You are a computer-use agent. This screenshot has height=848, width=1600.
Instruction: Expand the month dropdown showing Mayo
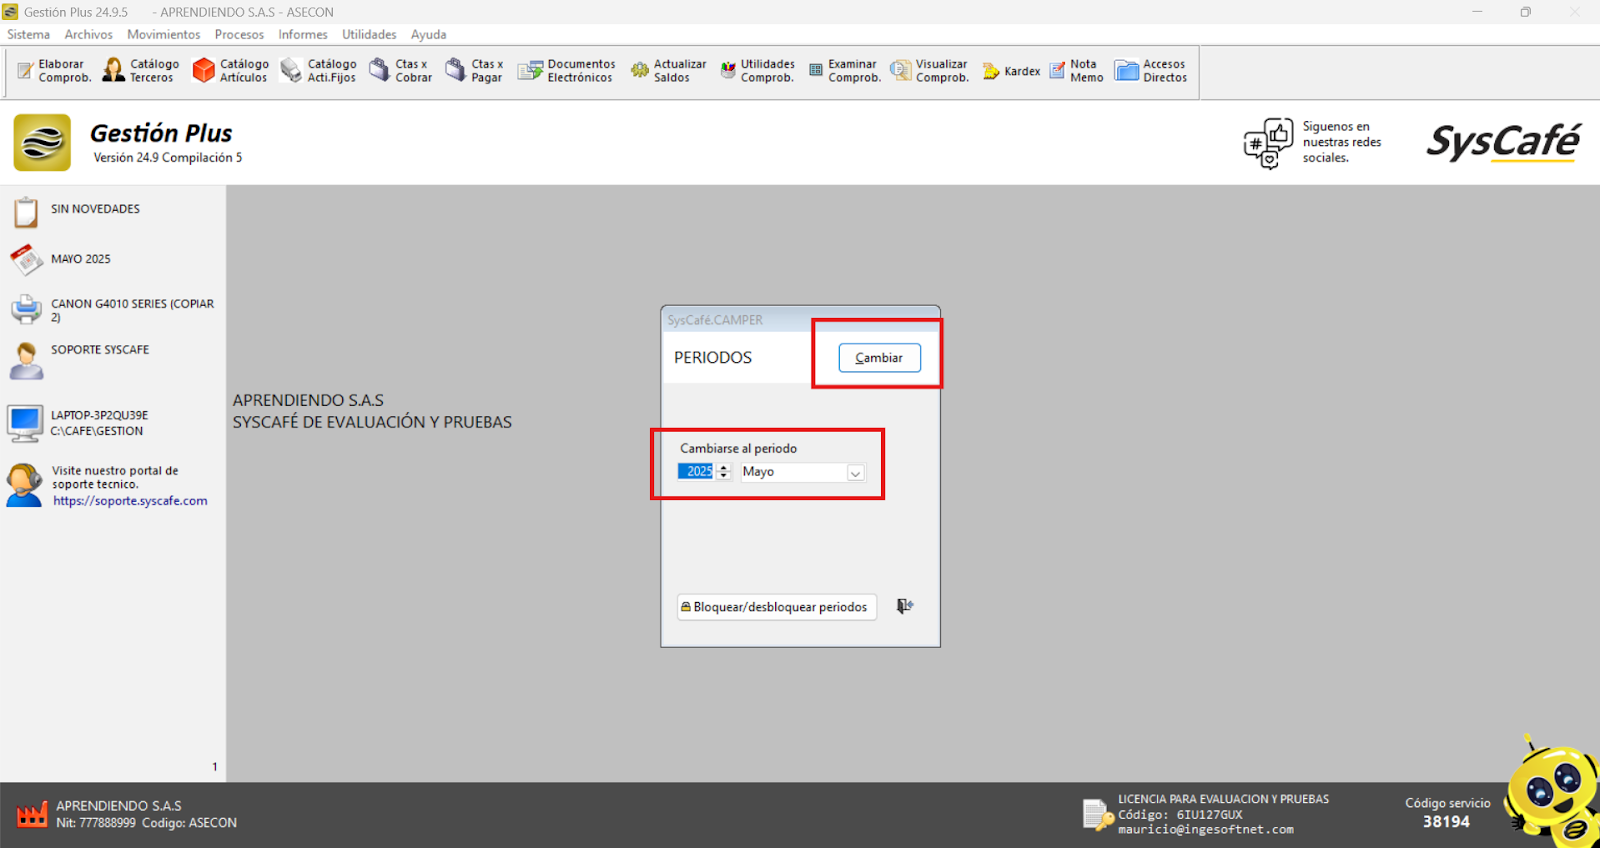[x=855, y=473]
